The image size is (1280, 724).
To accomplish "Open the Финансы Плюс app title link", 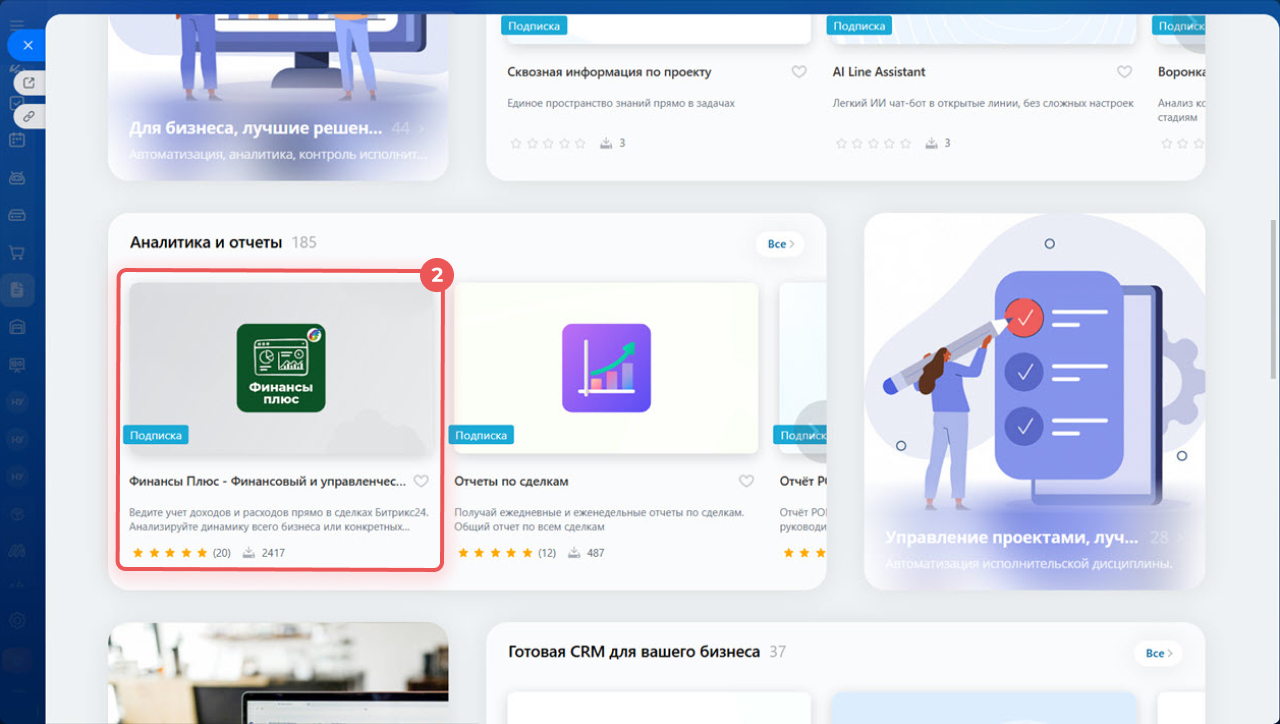I will coord(268,481).
